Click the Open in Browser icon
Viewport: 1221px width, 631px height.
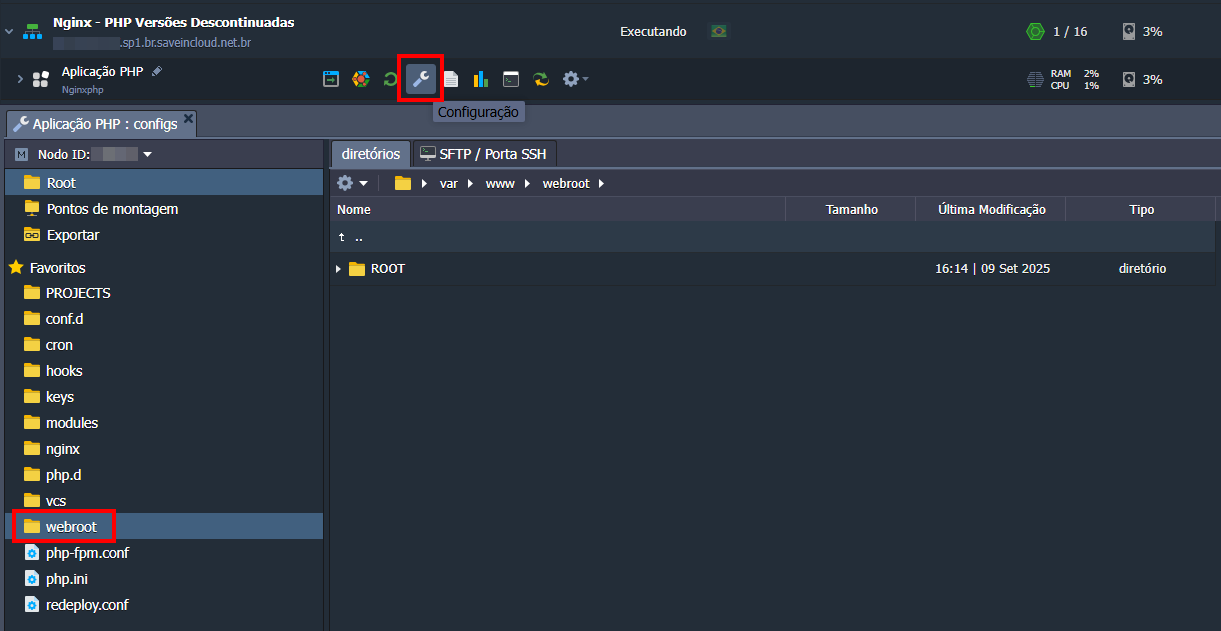(x=331, y=79)
